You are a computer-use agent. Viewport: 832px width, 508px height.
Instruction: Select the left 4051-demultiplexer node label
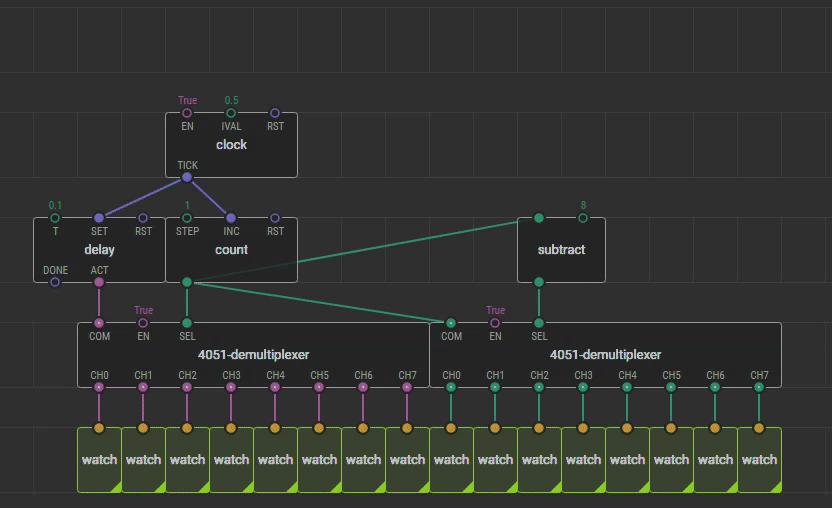253,355
